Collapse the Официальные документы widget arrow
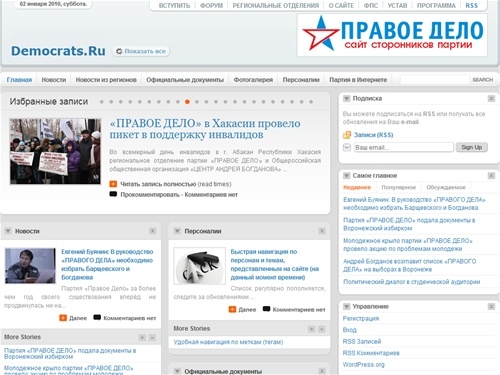 [x=178, y=371]
